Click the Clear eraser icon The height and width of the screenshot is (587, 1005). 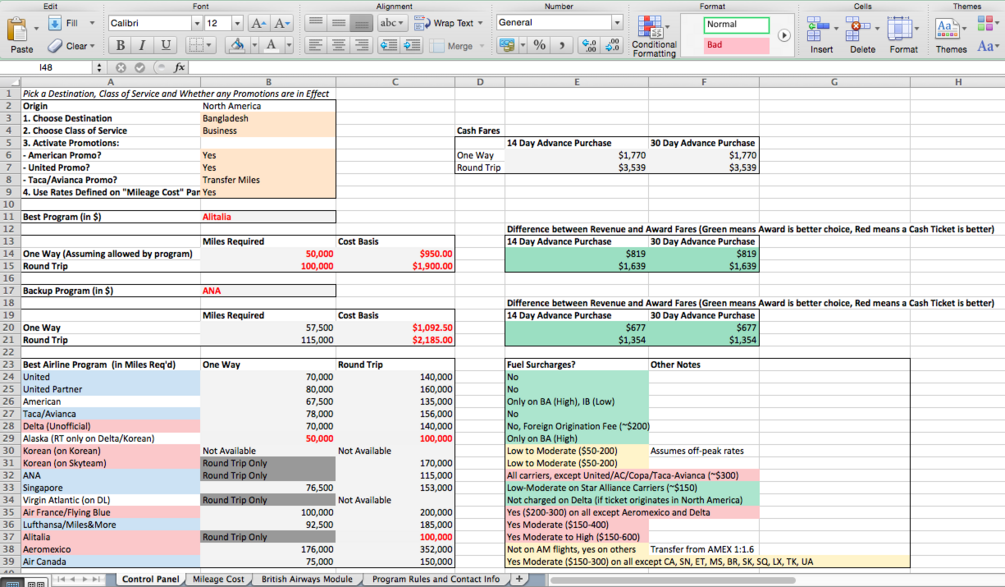tap(55, 45)
